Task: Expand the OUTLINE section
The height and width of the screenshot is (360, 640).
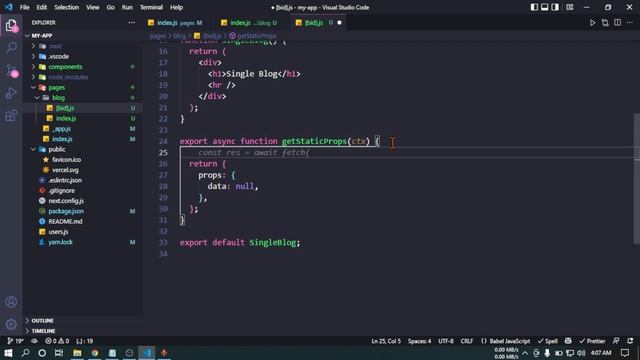Action: point(83,321)
